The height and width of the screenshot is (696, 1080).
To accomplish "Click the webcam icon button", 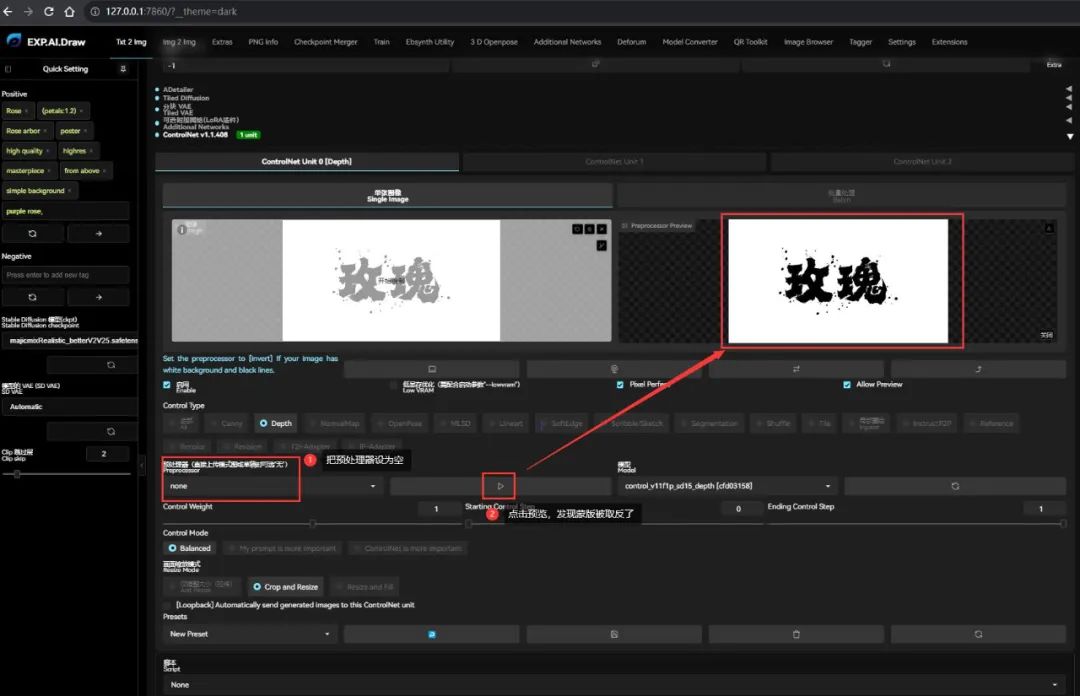I will pyautogui.click(x=614, y=369).
